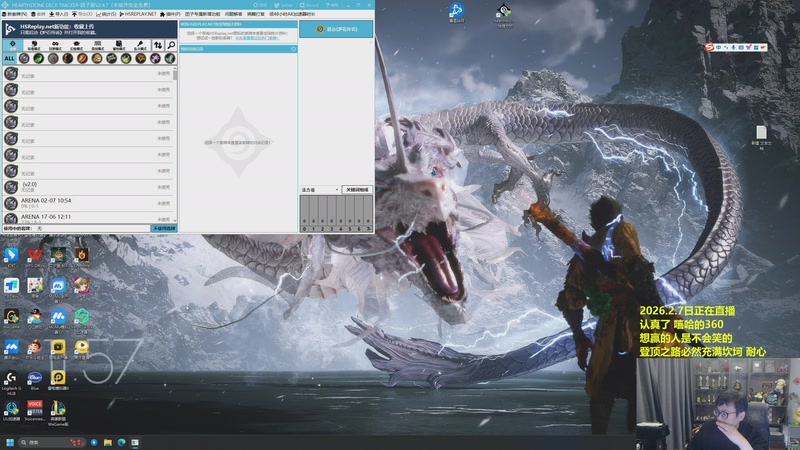Image resolution: width=800 pixels, height=450 pixels.
Task: Open the desktop icon right of ship icon
Action: click(504, 14)
